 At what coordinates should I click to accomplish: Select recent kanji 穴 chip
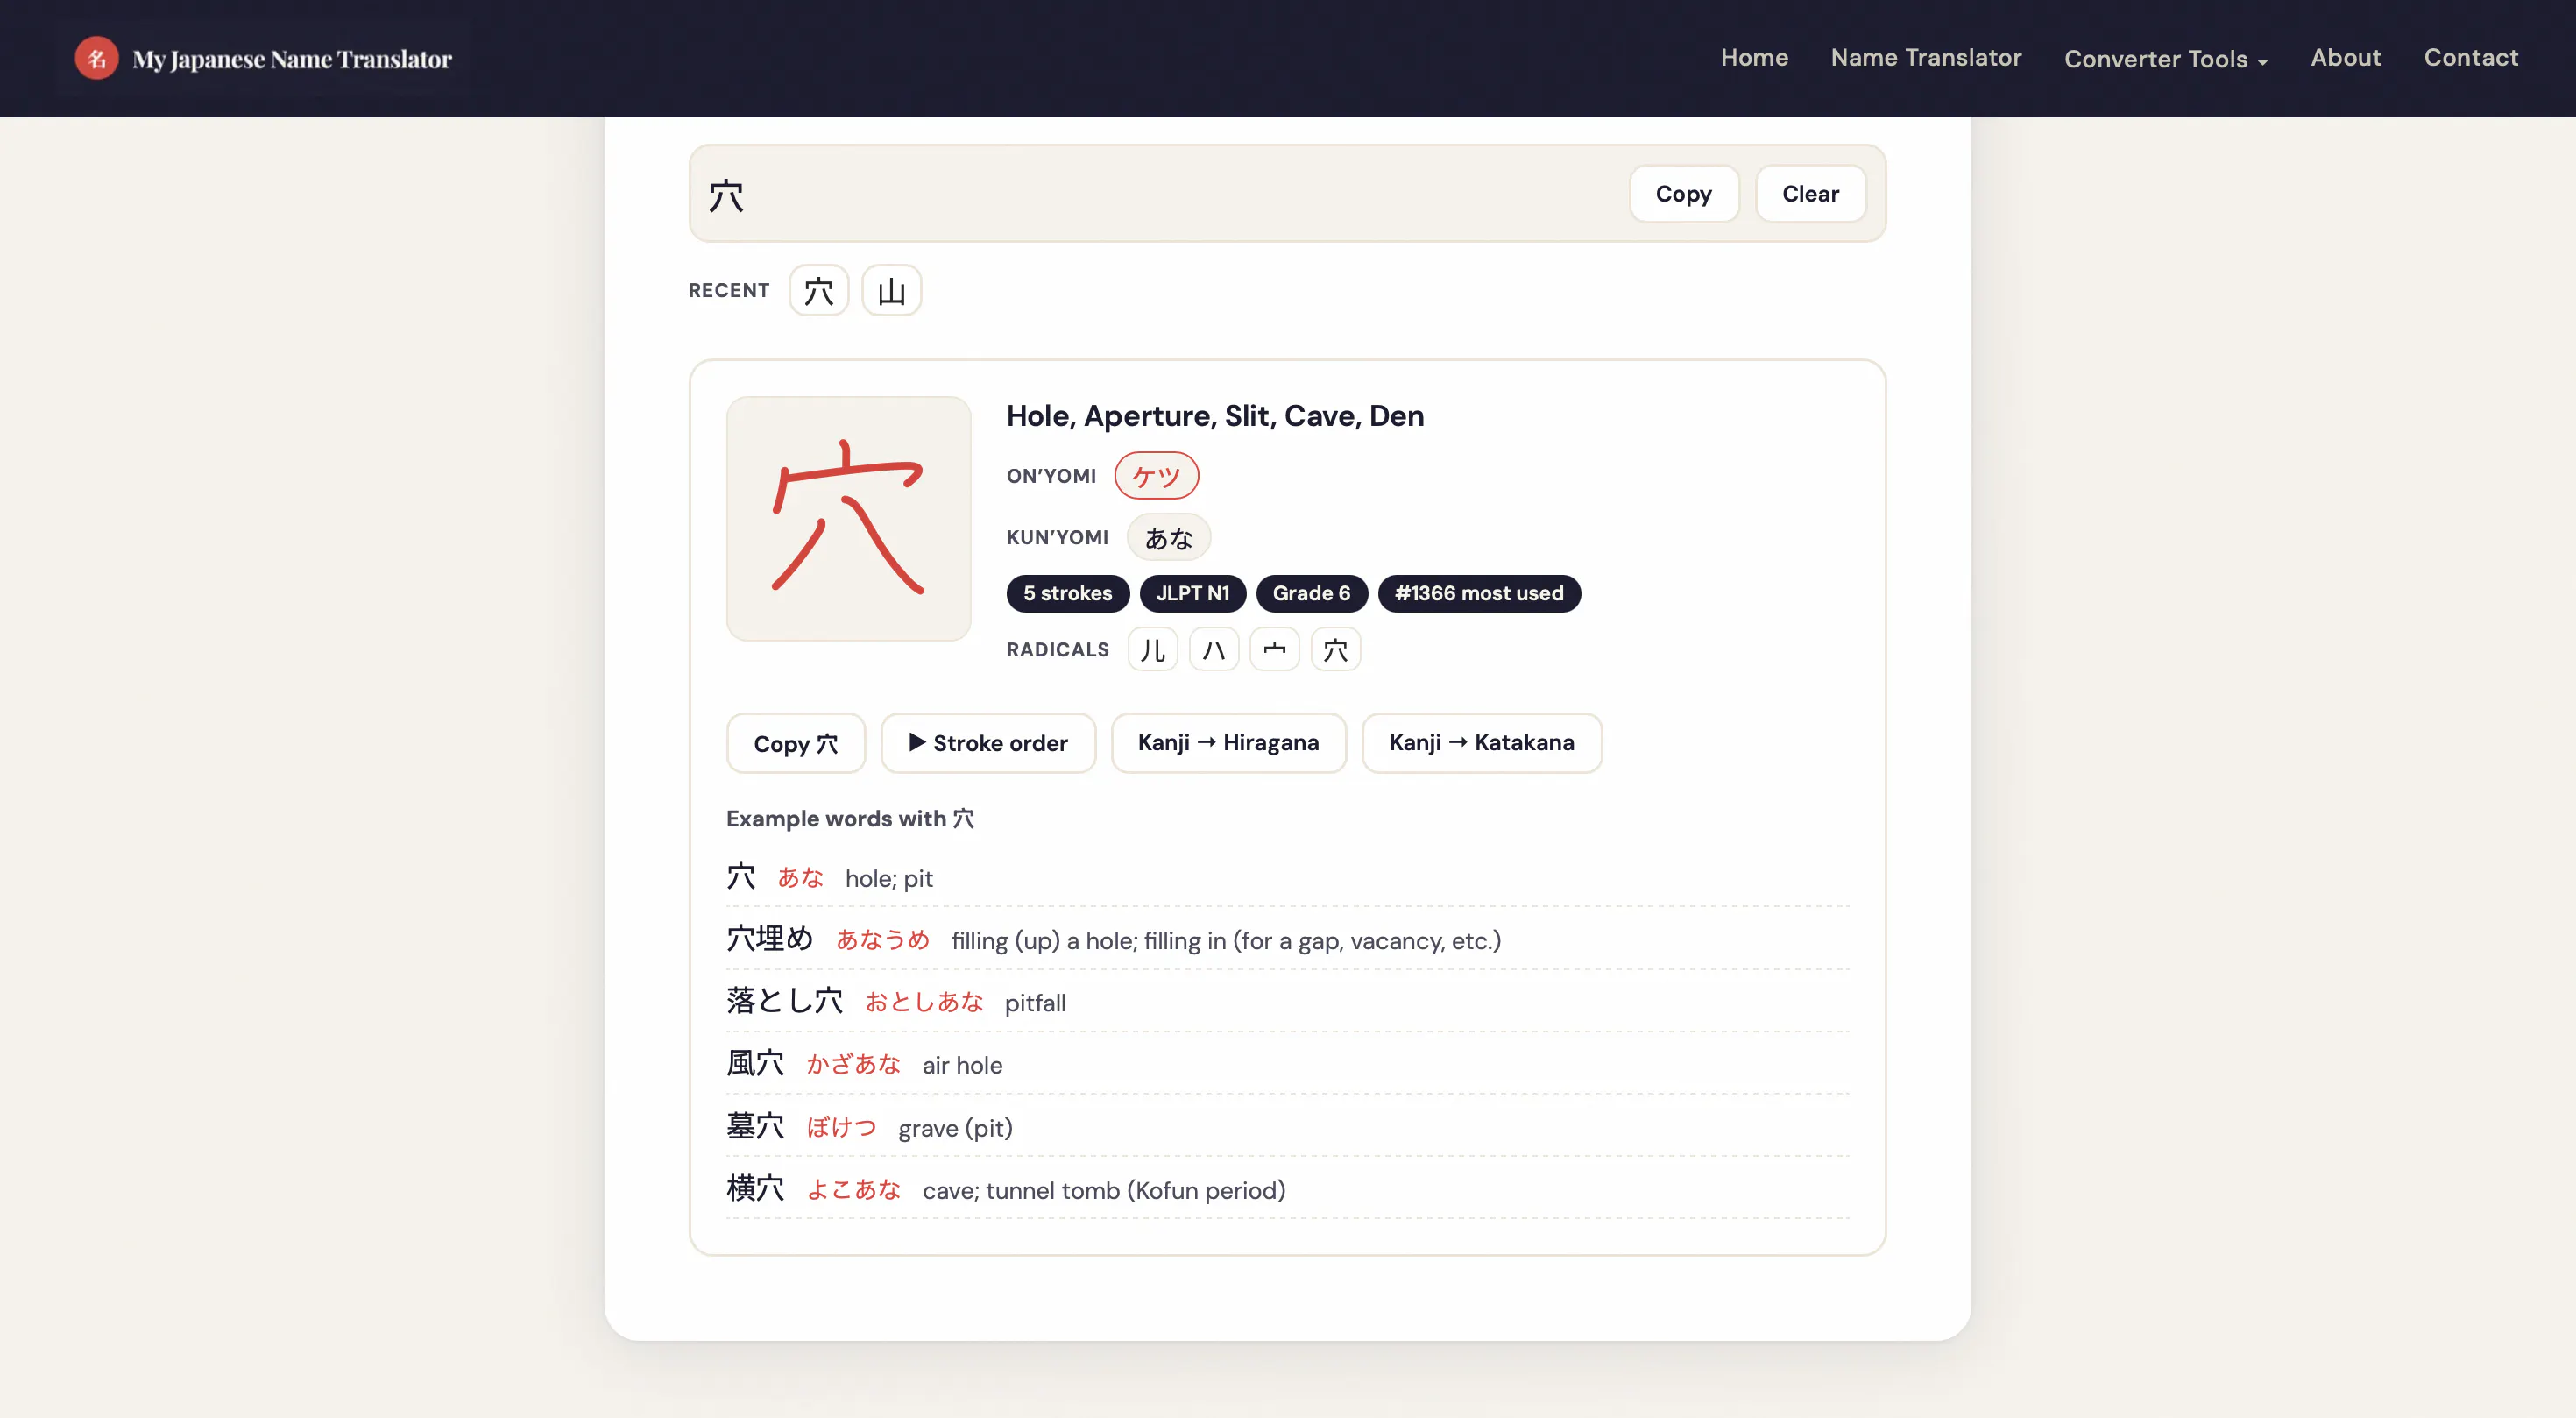click(818, 290)
